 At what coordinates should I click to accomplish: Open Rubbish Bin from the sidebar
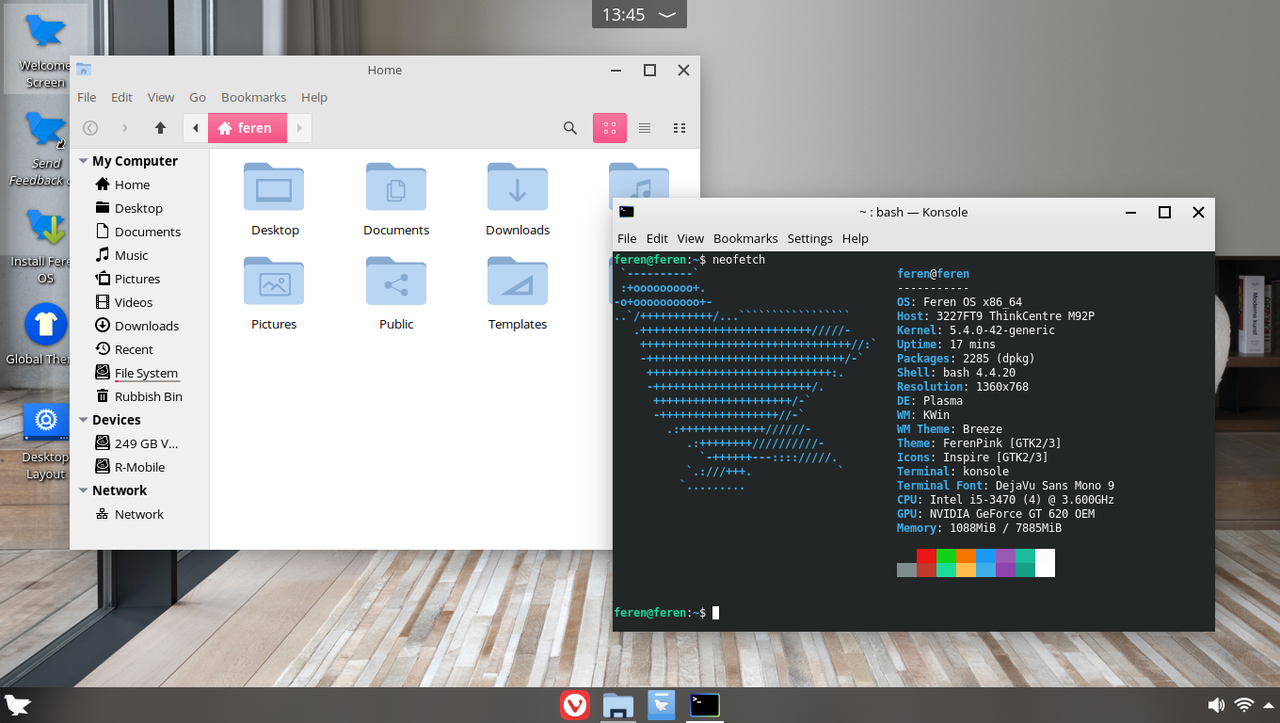(x=147, y=396)
